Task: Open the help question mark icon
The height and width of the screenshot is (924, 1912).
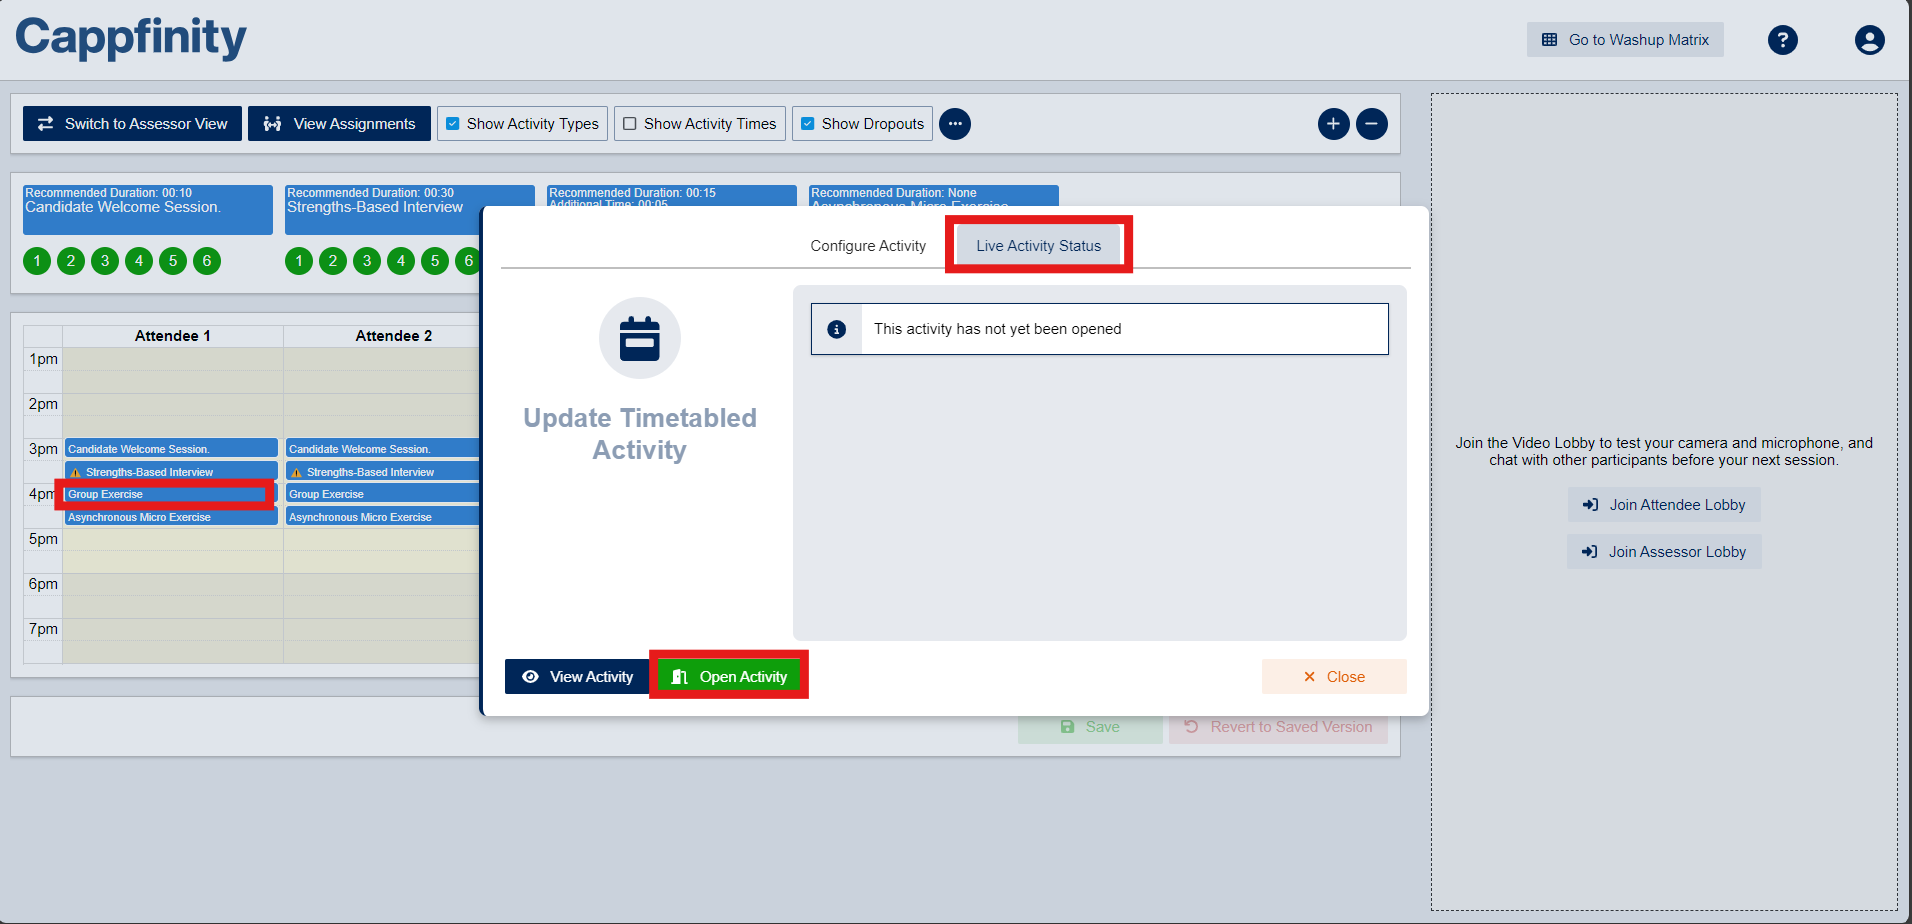Action: tap(1782, 40)
